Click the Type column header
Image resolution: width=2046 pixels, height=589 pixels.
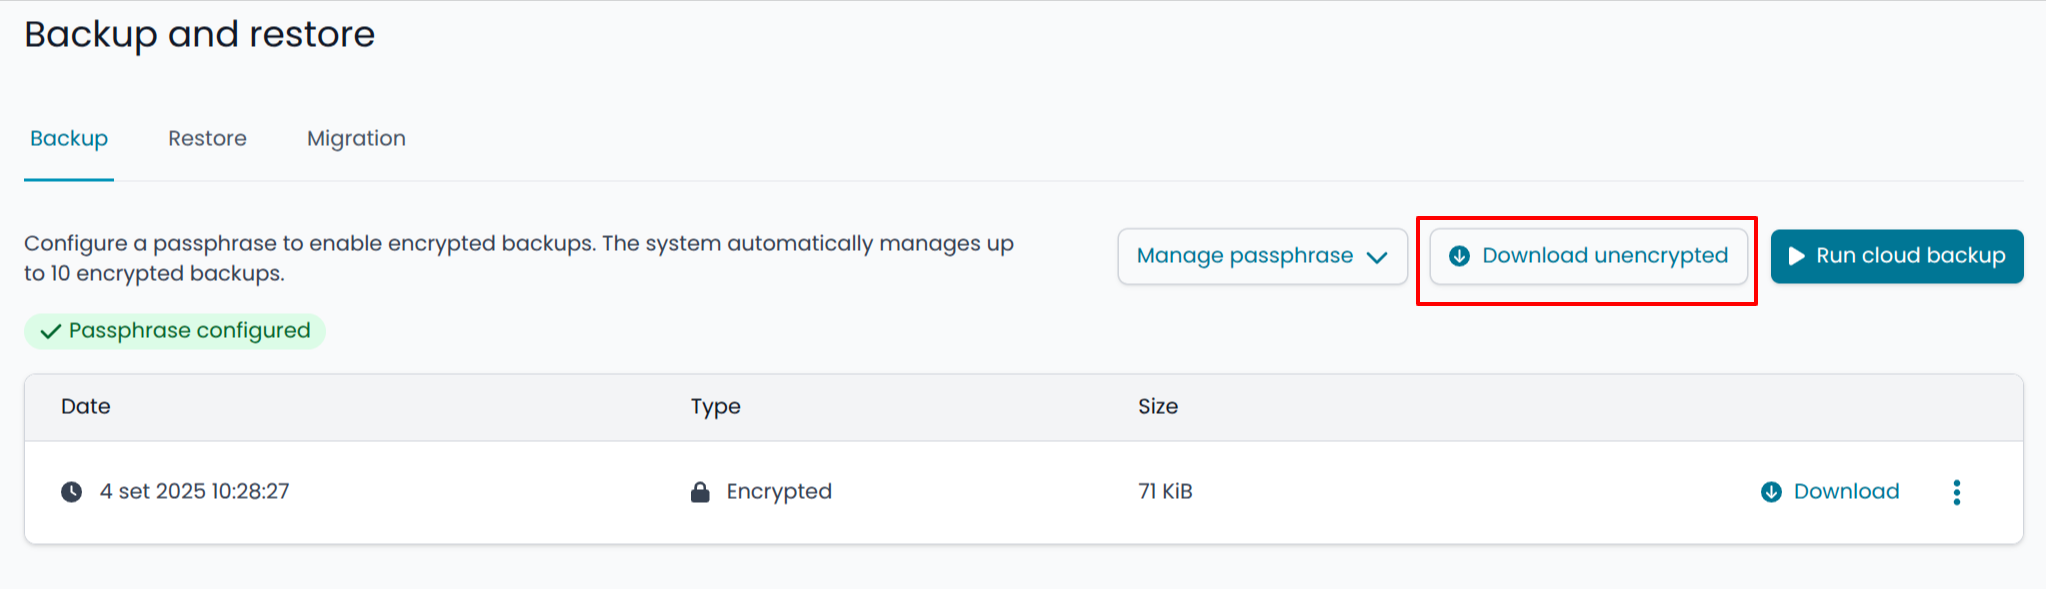click(715, 407)
